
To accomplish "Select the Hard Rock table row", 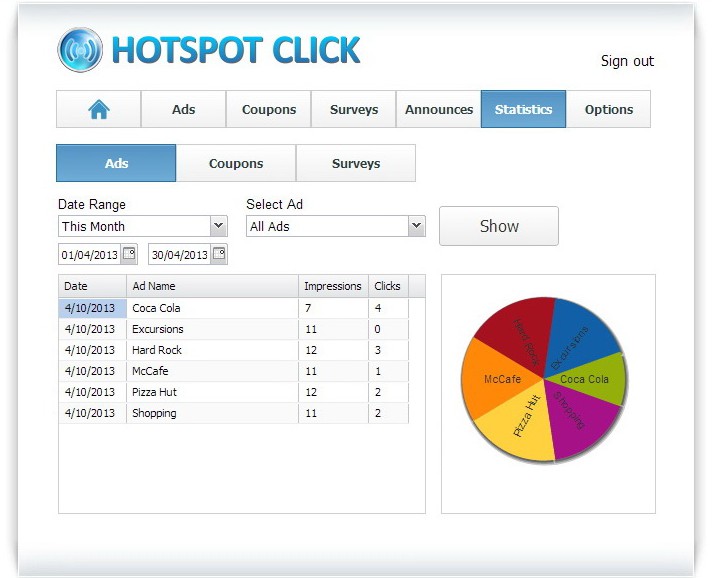I will pos(233,350).
